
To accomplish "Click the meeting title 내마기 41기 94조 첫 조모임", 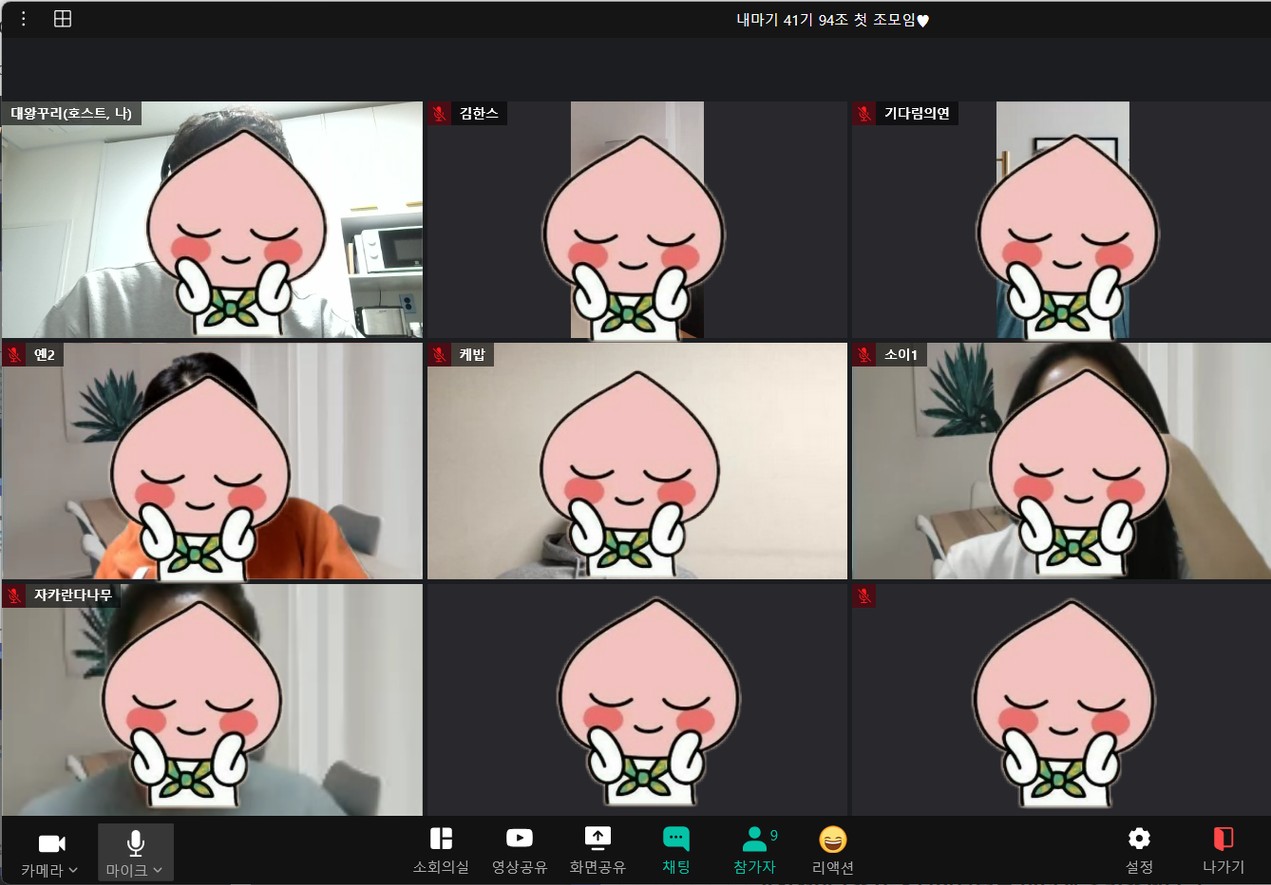I will point(832,19).
